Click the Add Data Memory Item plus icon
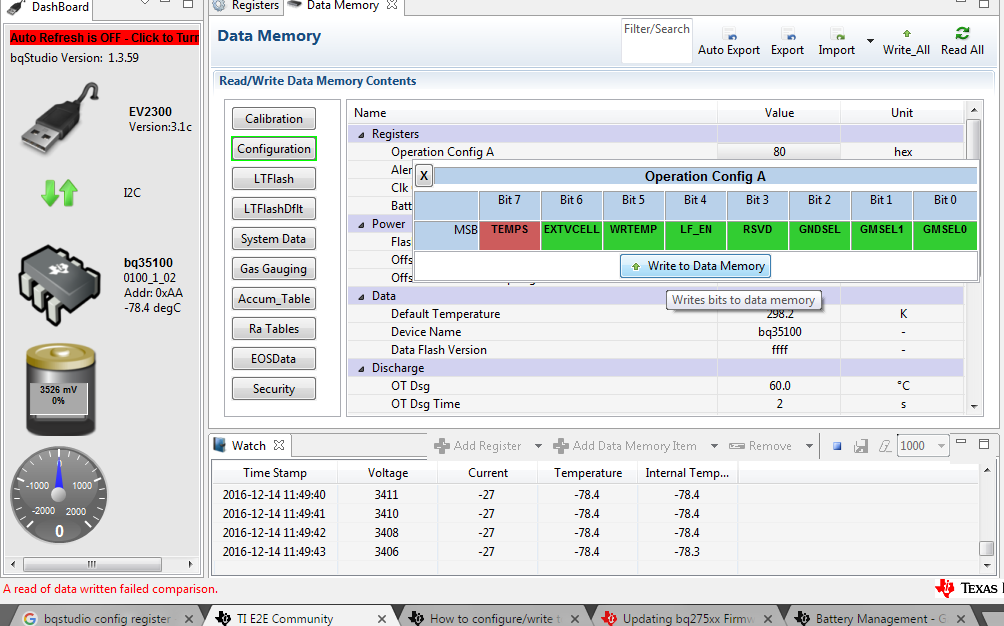 (561, 446)
